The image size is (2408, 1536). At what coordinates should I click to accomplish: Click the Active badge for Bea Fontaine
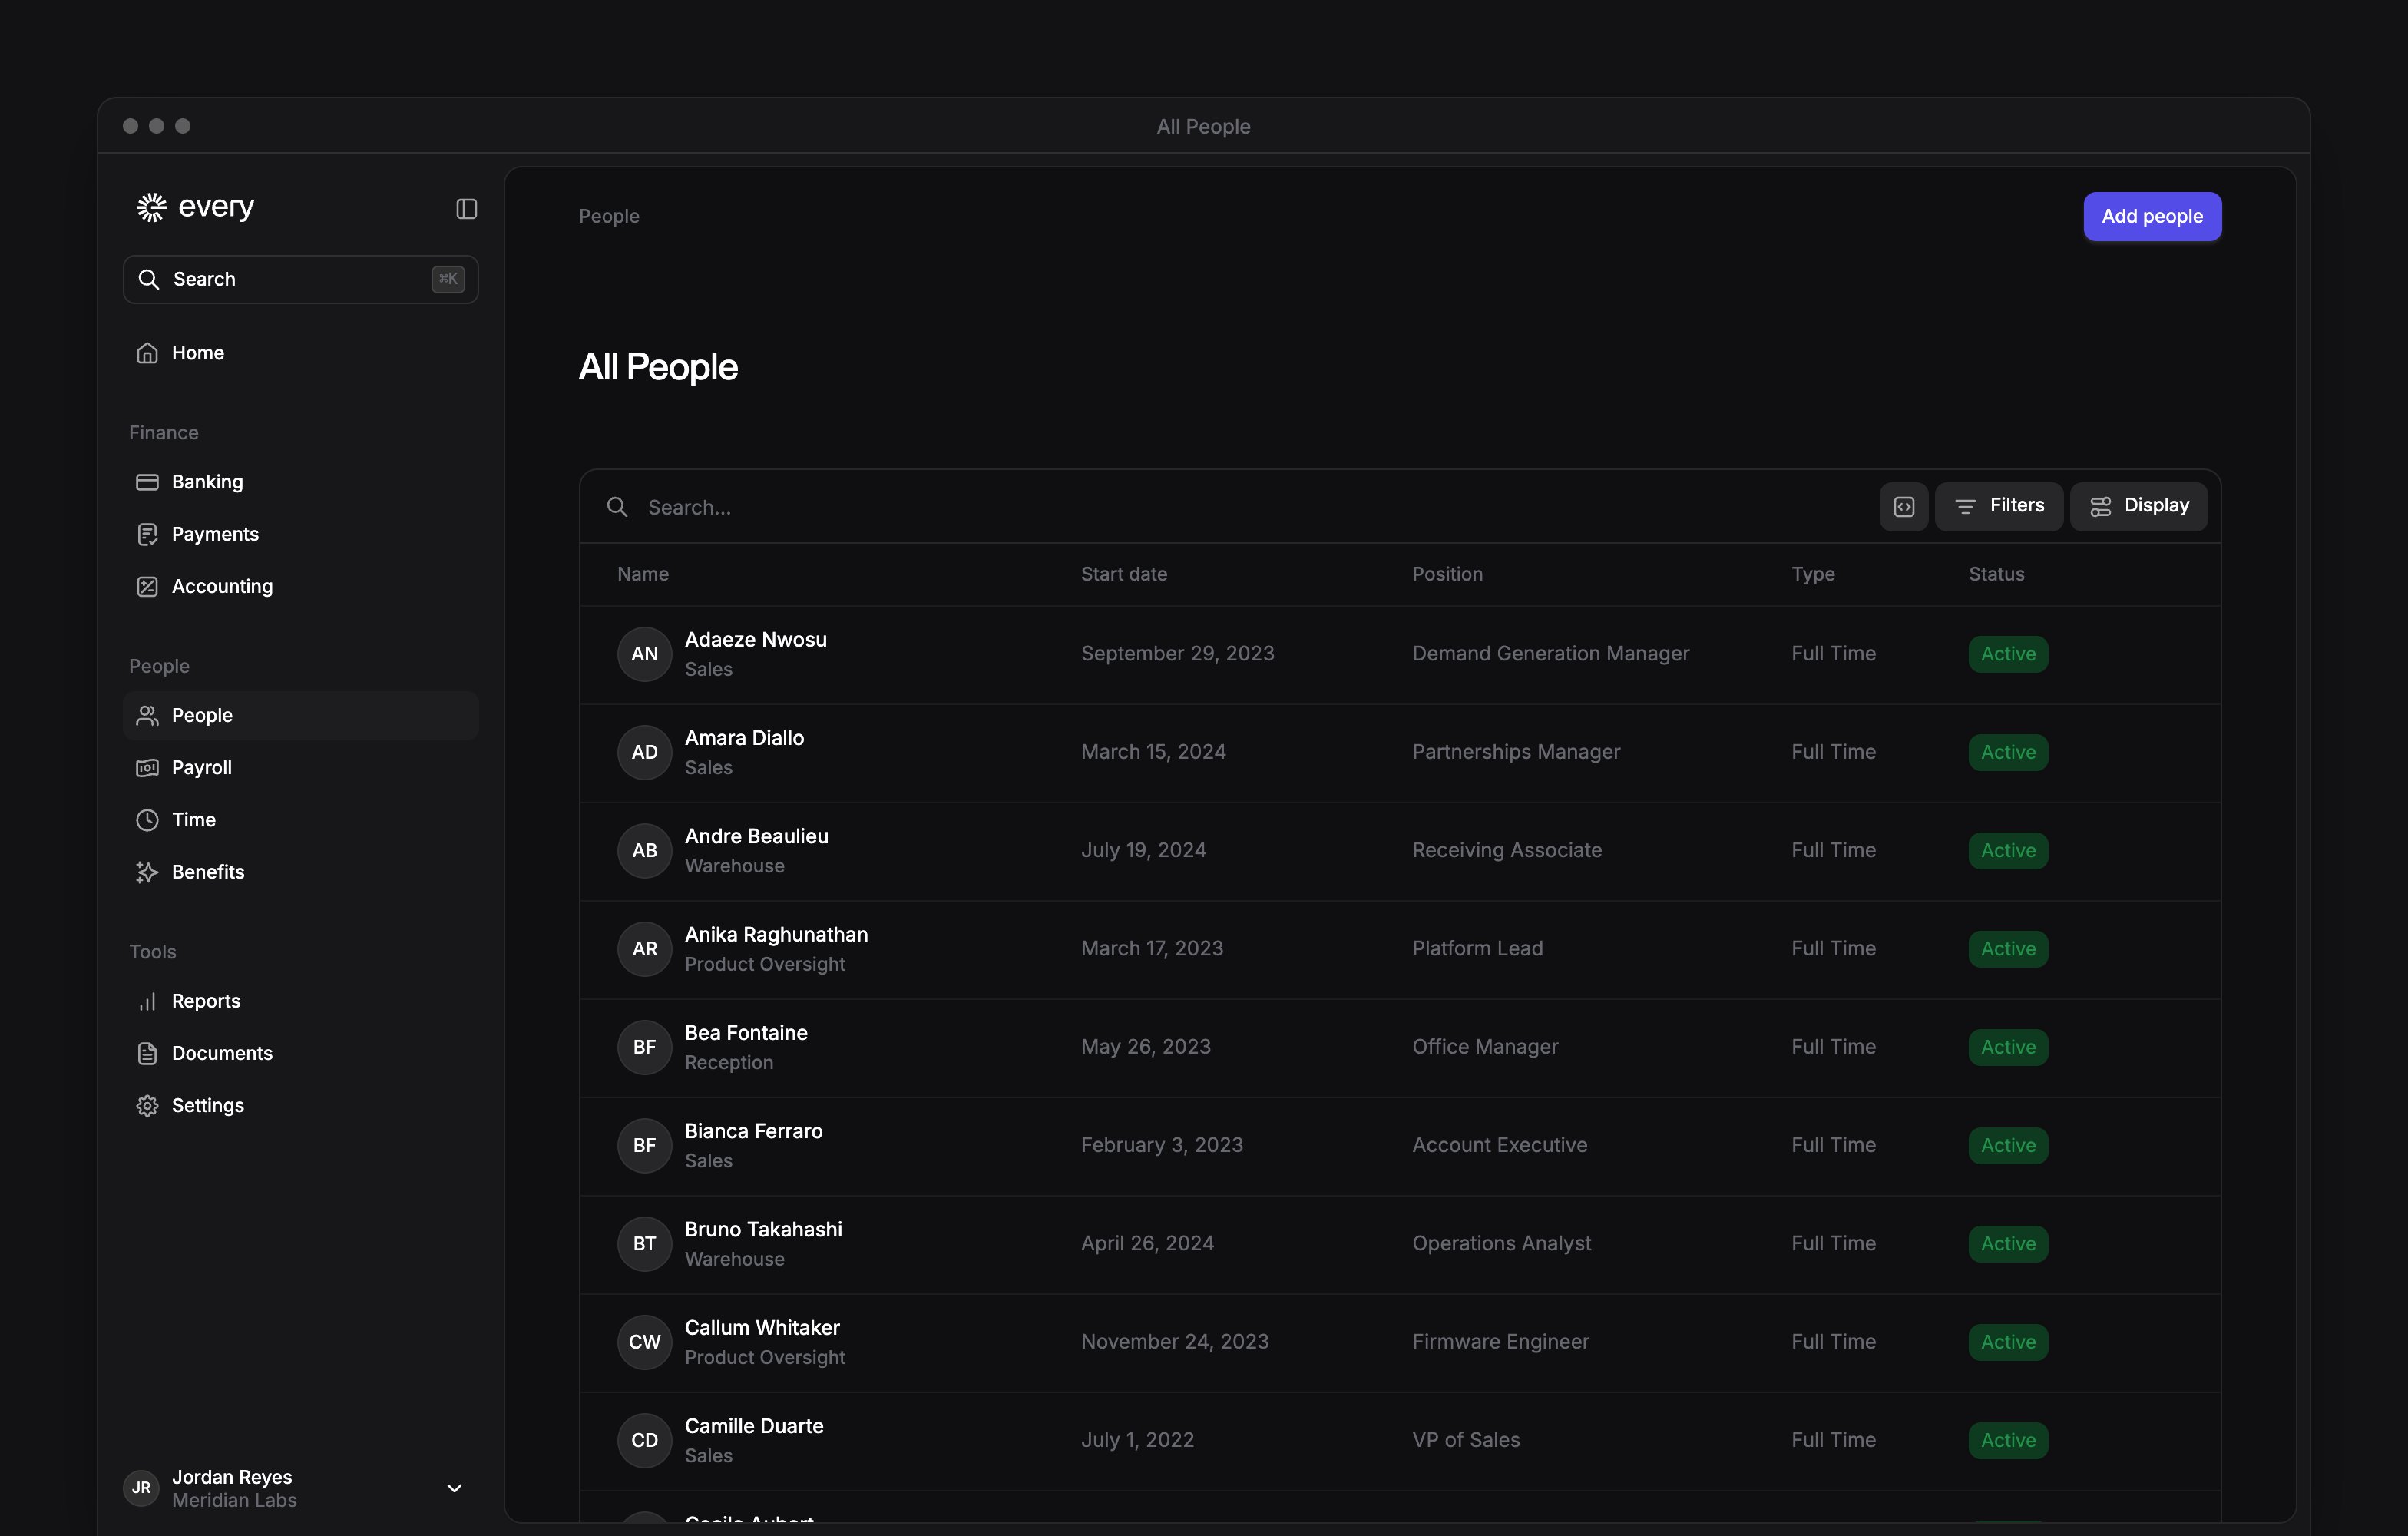[2008, 1047]
